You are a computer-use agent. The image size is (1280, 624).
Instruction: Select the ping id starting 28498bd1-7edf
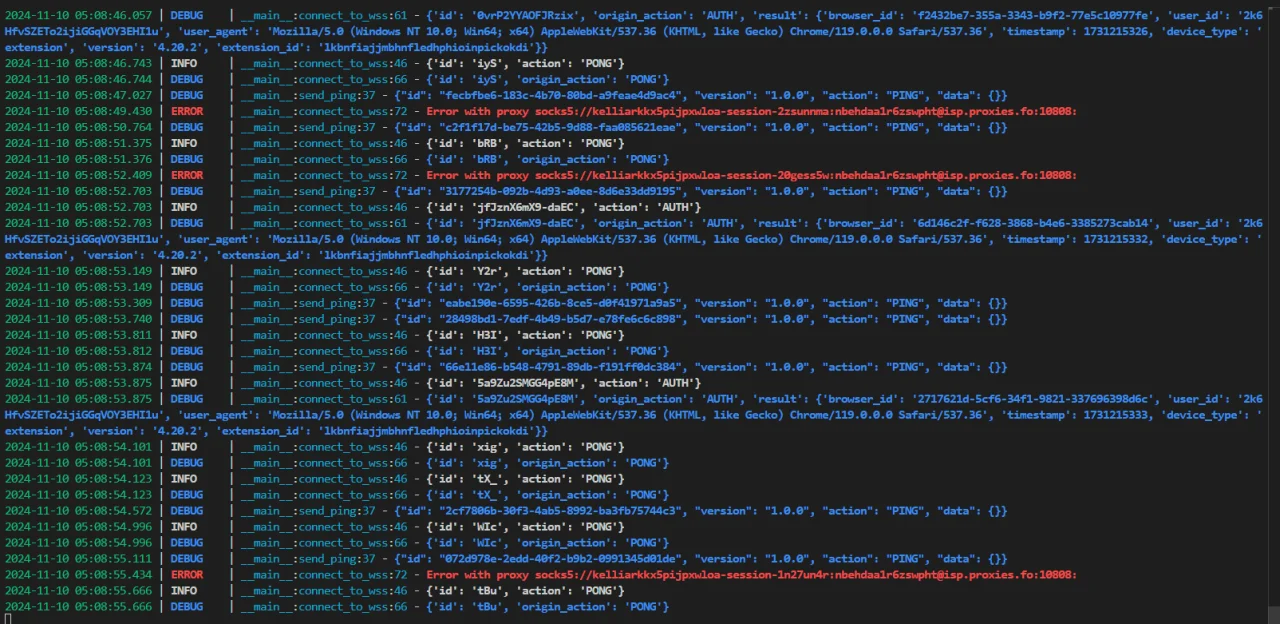pos(562,319)
